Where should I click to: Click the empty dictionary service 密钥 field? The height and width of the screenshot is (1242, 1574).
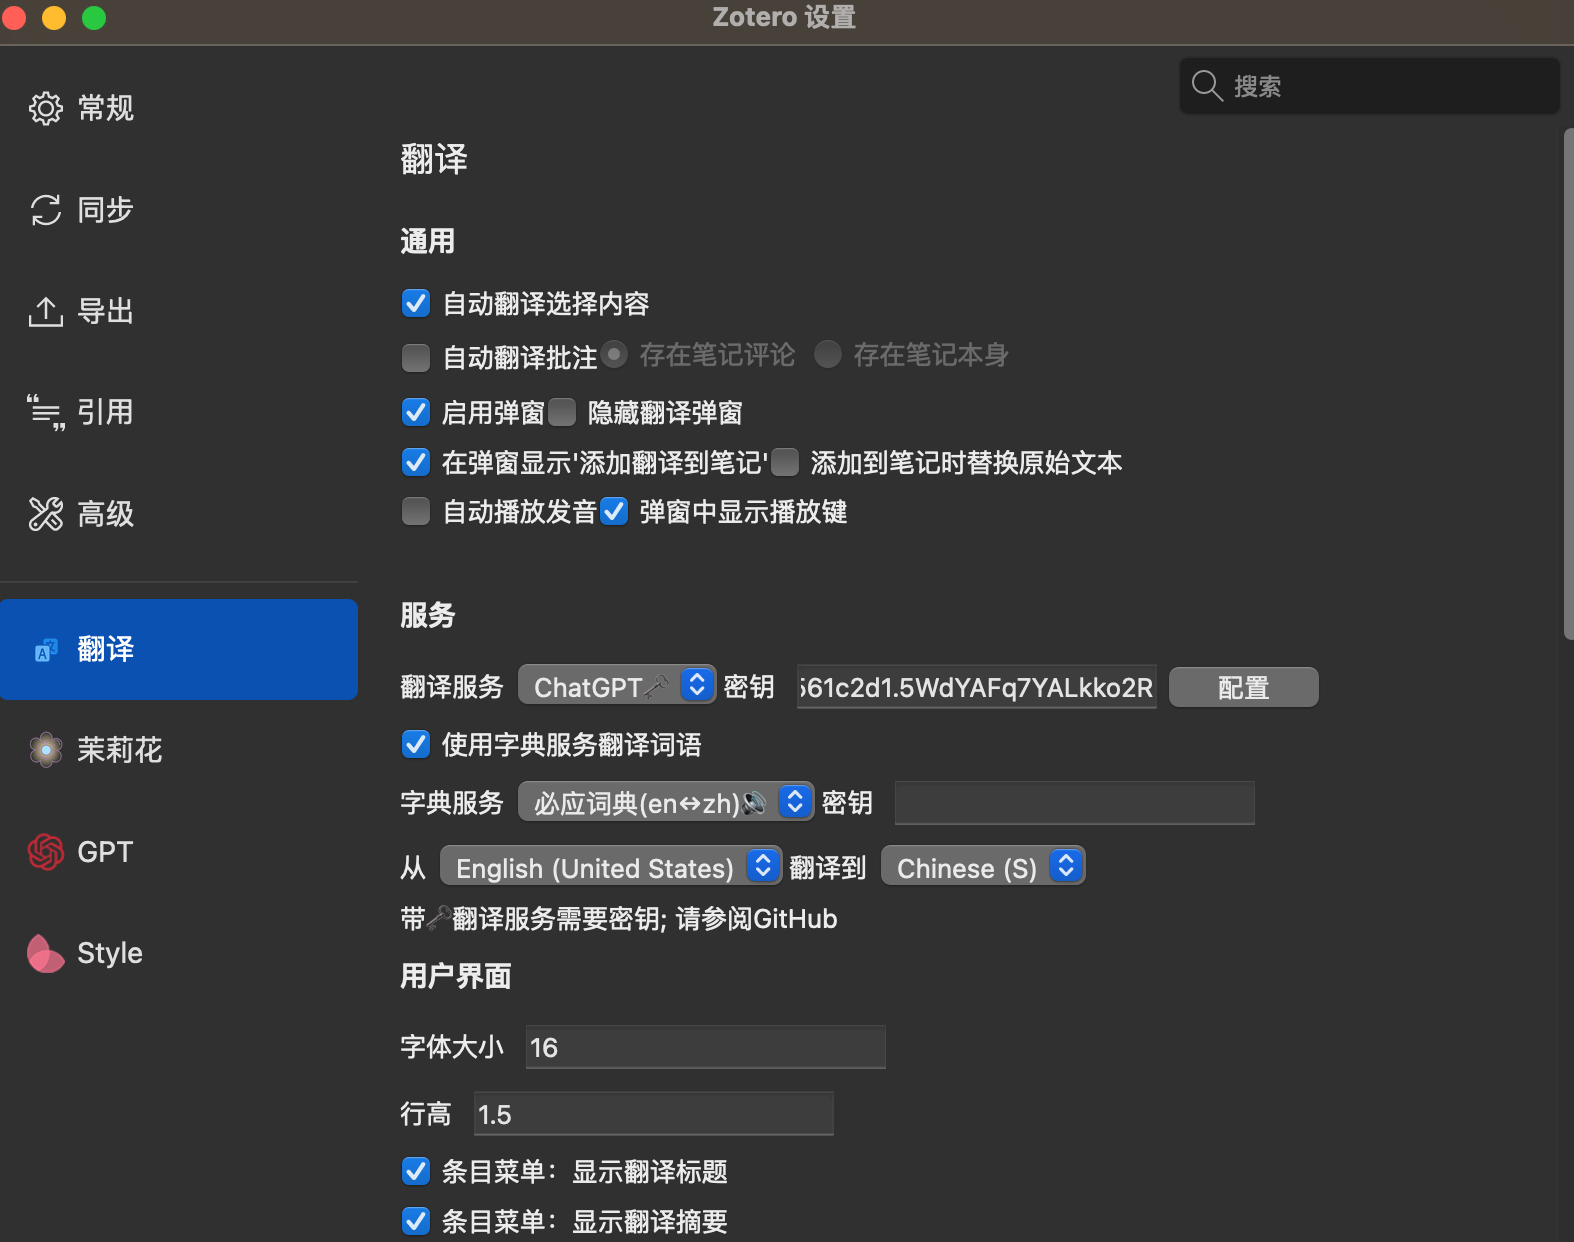tap(1075, 803)
